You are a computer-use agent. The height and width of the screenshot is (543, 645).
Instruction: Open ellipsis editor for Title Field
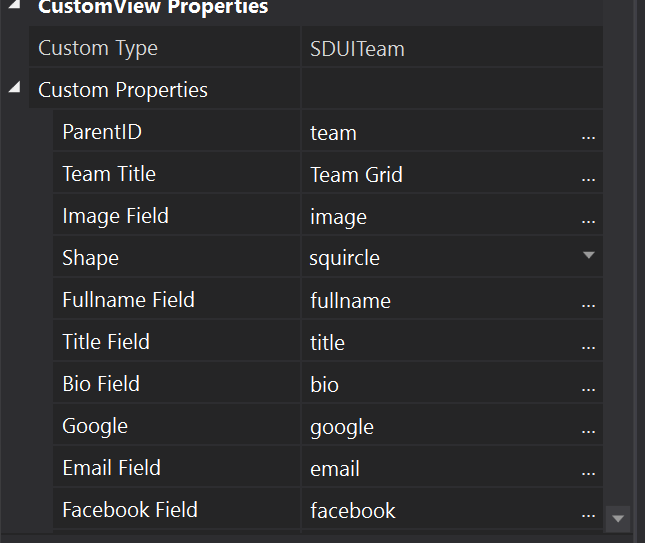pos(588,344)
